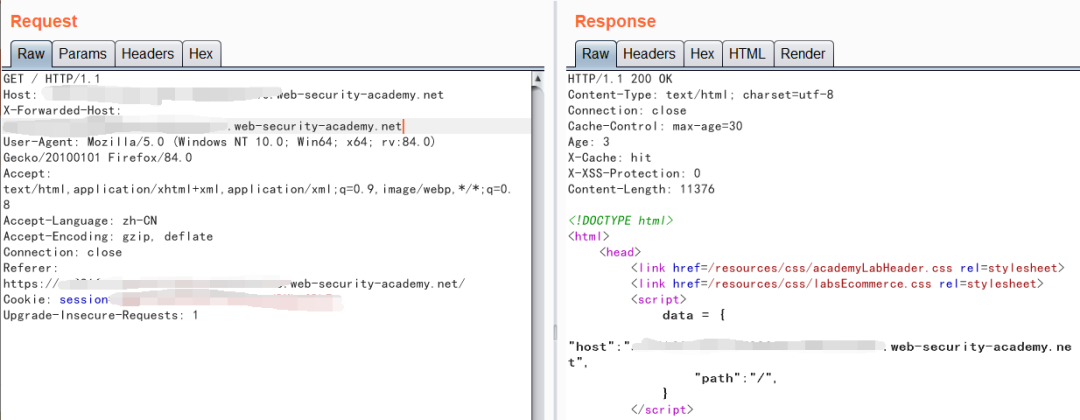
Task: Click the 'Accept-Language: zh-CN' line
Action: tap(82, 221)
